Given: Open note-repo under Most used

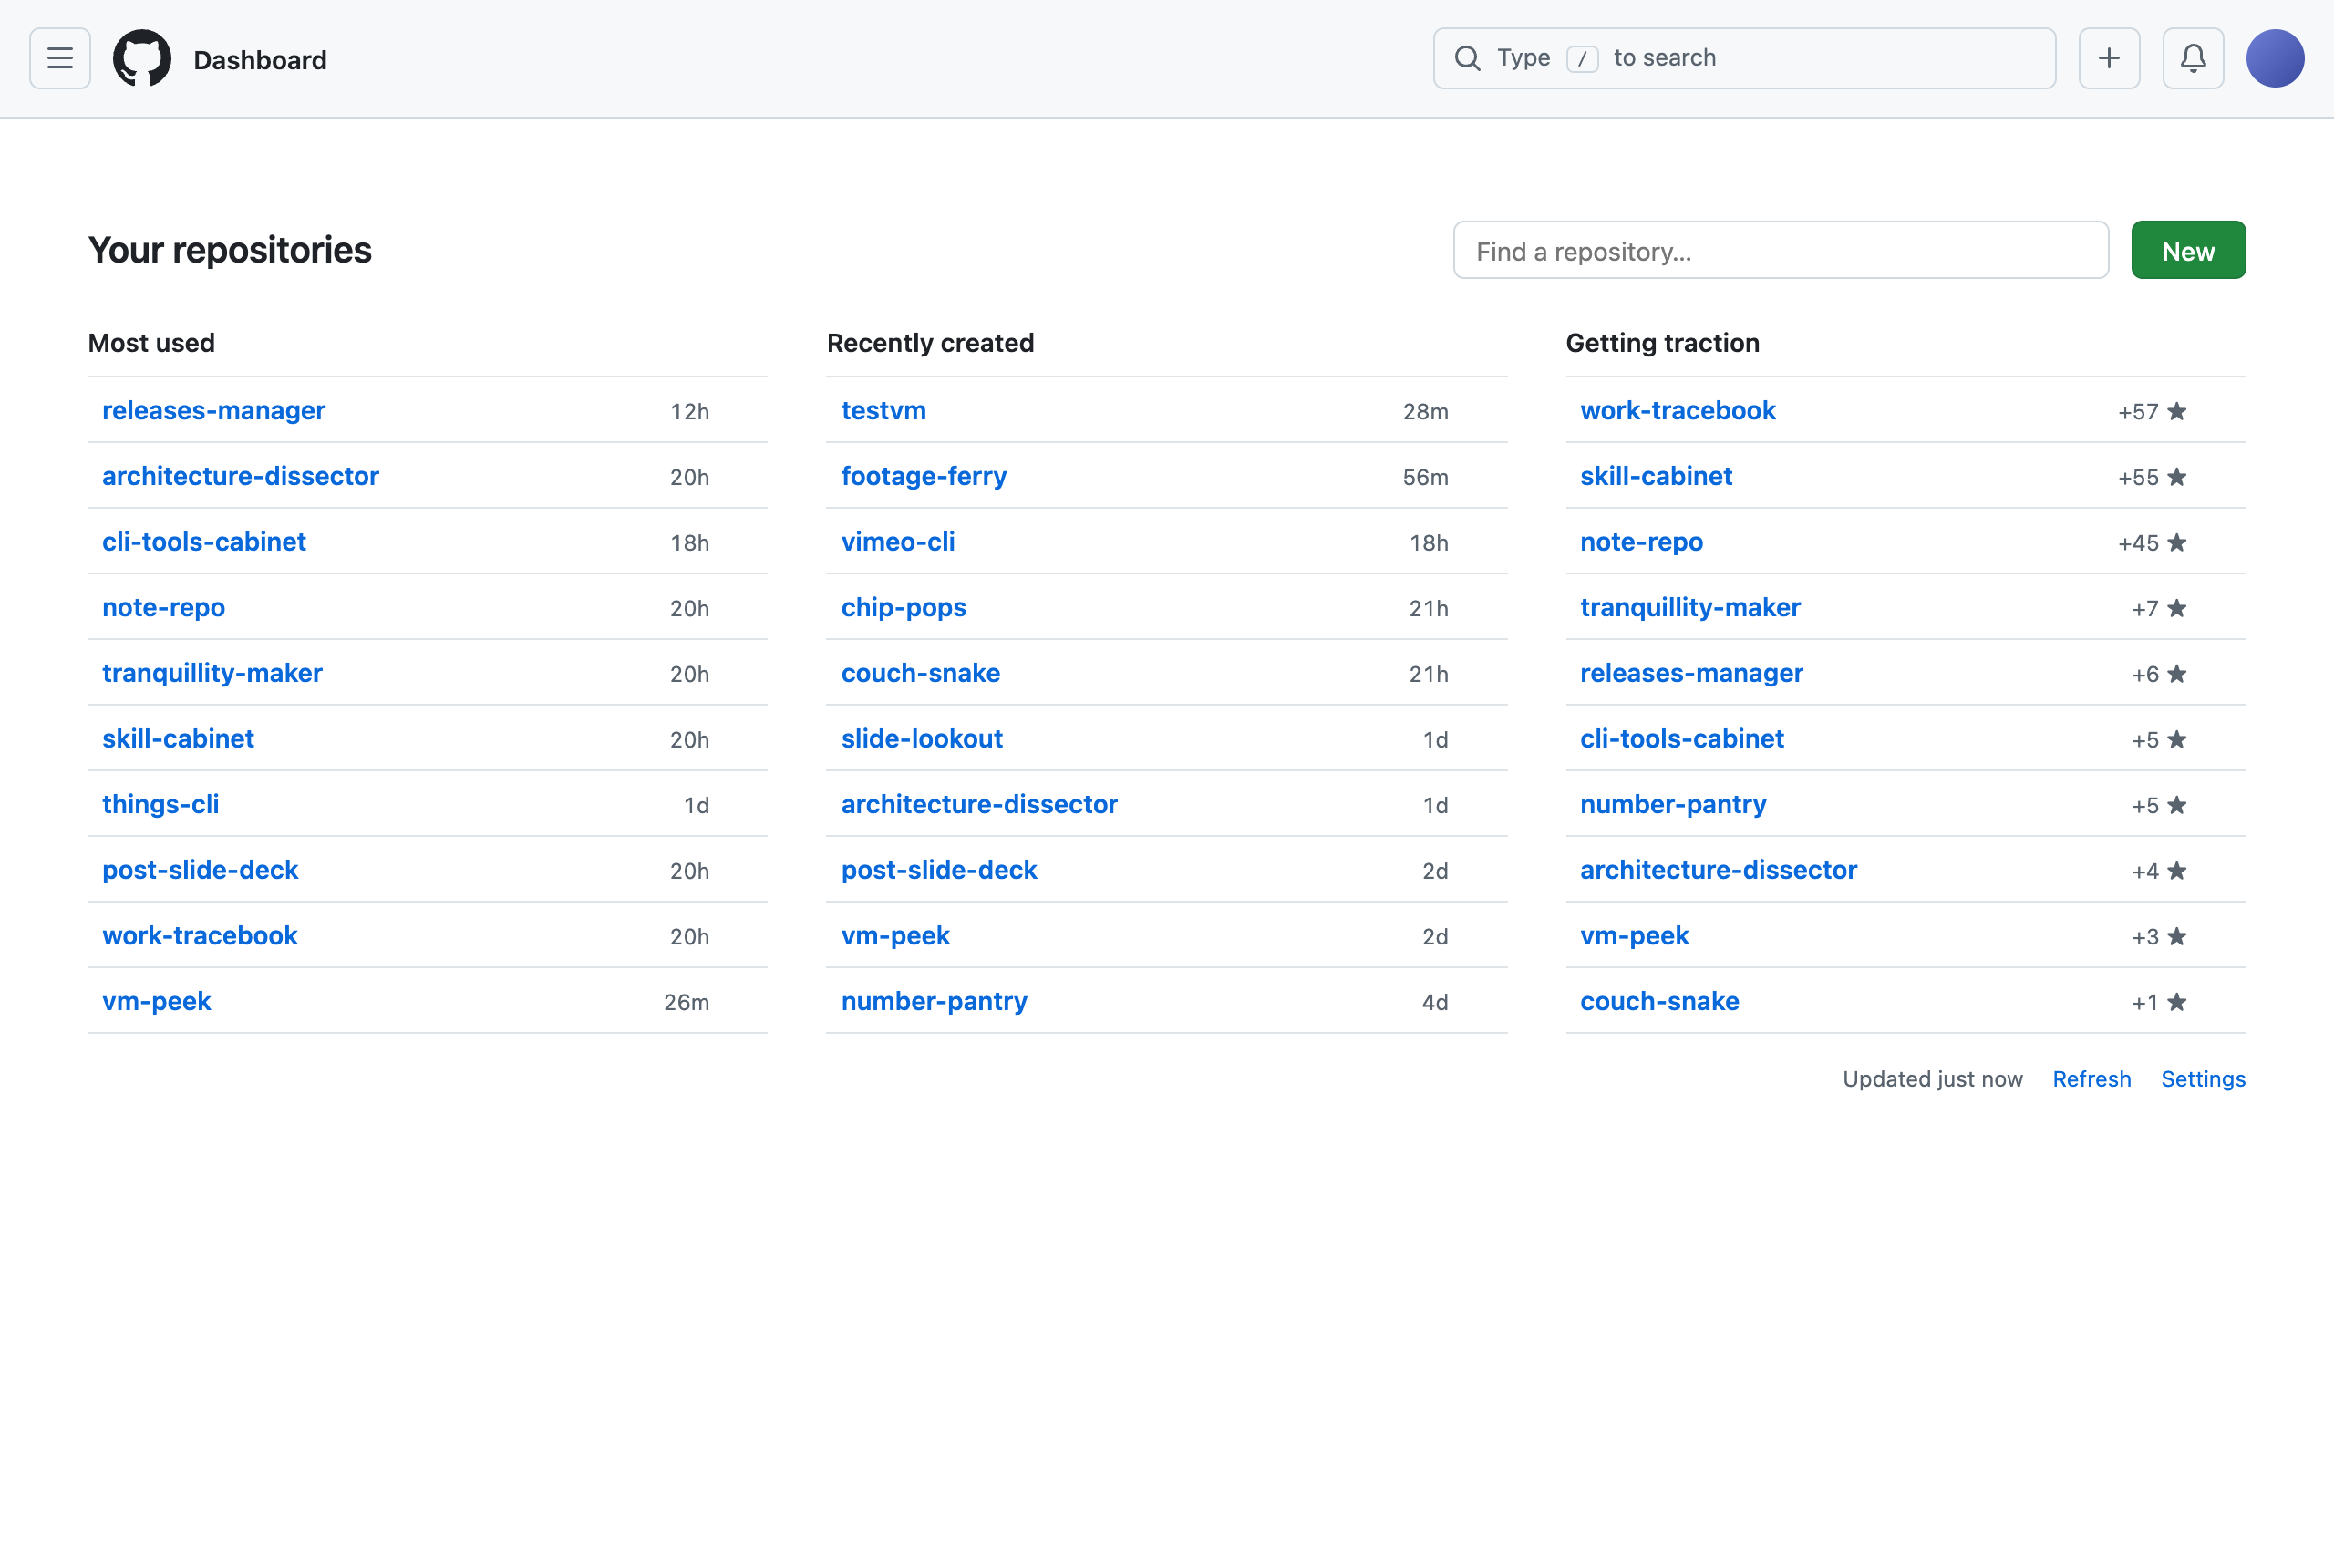Looking at the screenshot, I should point(163,607).
